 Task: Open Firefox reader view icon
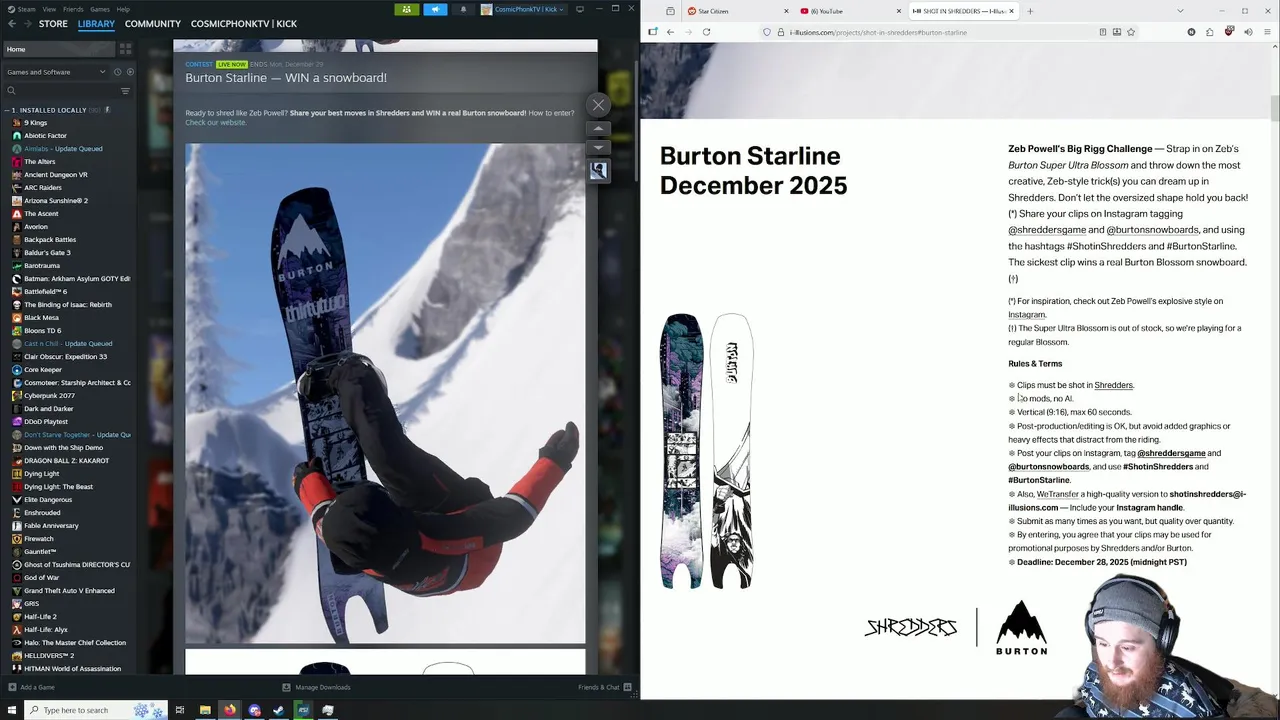(1103, 32)
